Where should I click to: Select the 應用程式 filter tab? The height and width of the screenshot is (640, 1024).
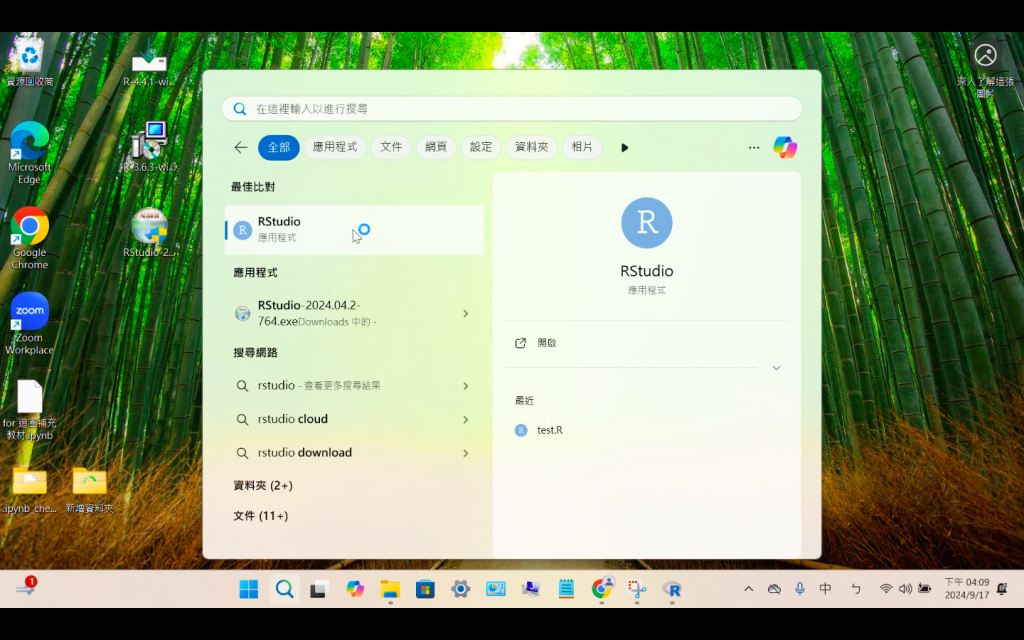point(335,148)
